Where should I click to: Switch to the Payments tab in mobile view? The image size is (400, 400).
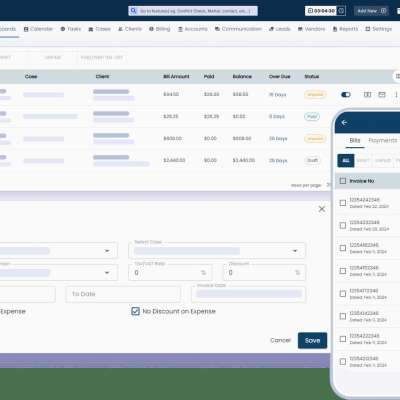click(383, 140)
